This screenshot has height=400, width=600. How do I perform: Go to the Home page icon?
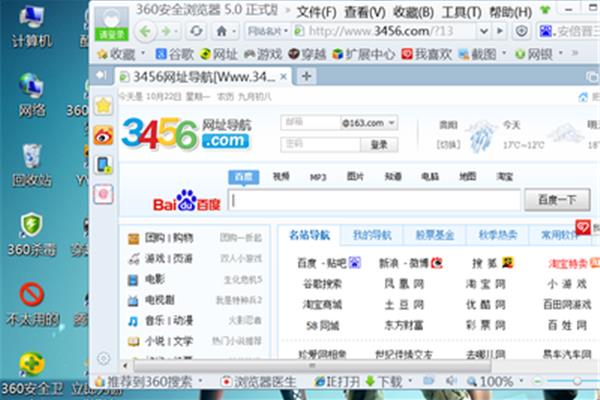[x=222, y=31]
